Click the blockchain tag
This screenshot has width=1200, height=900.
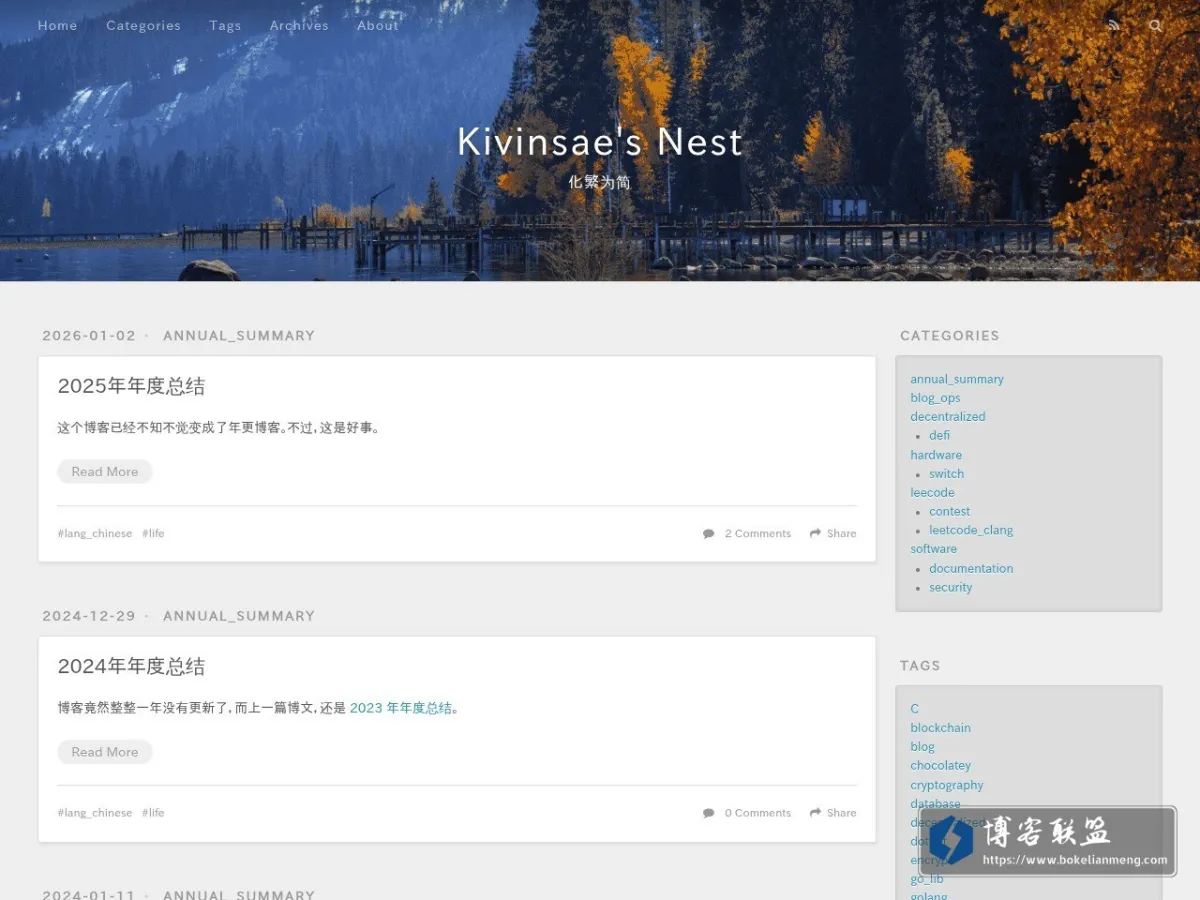point(940,728)
